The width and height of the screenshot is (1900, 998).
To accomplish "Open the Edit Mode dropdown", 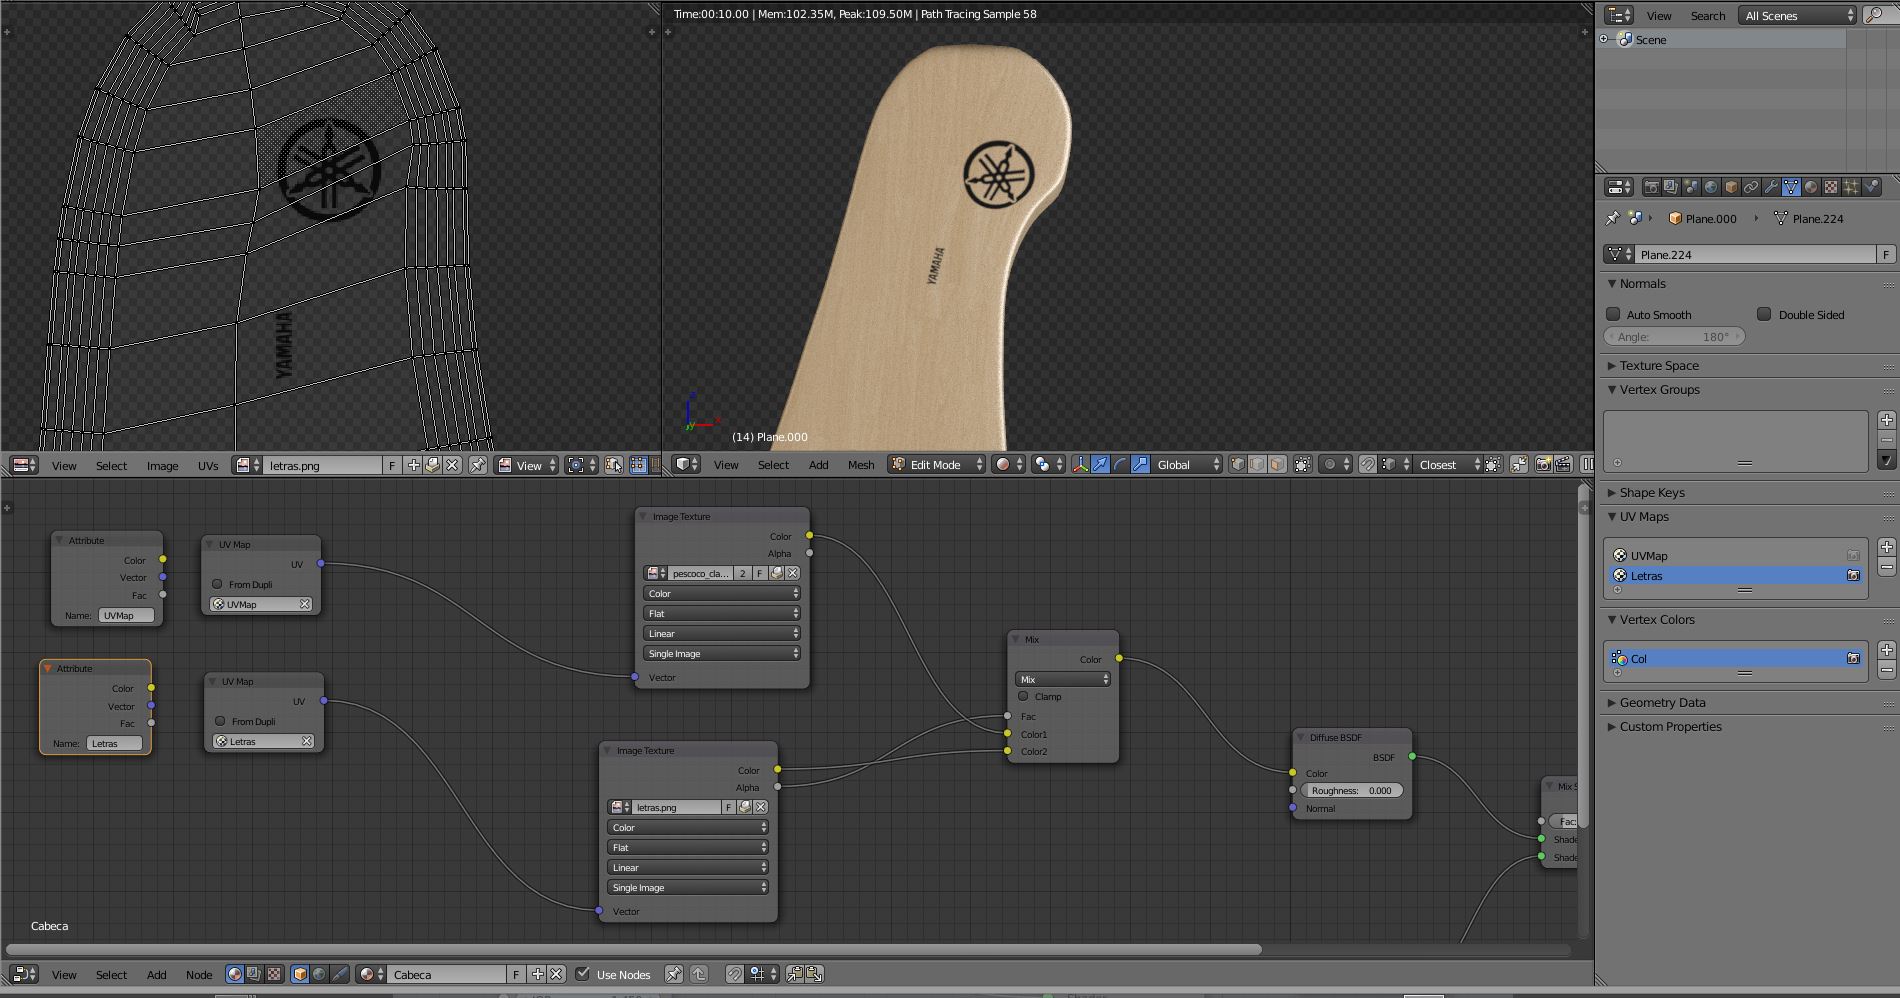I will tap(936, 464).
